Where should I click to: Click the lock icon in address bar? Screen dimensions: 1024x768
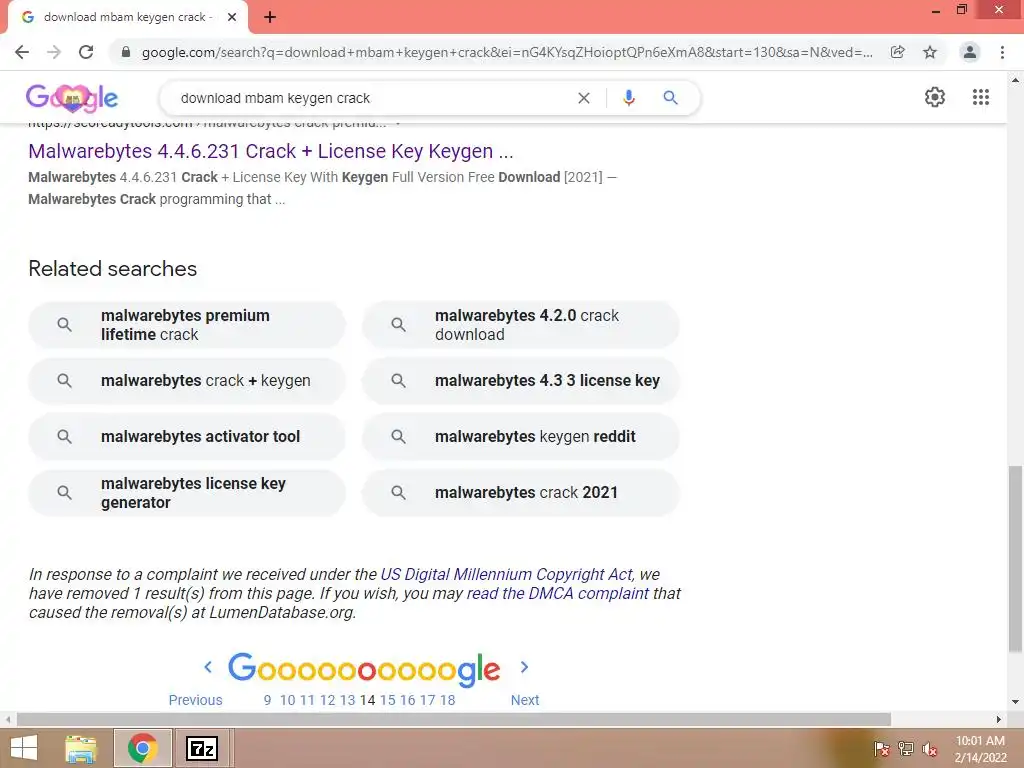126,52
